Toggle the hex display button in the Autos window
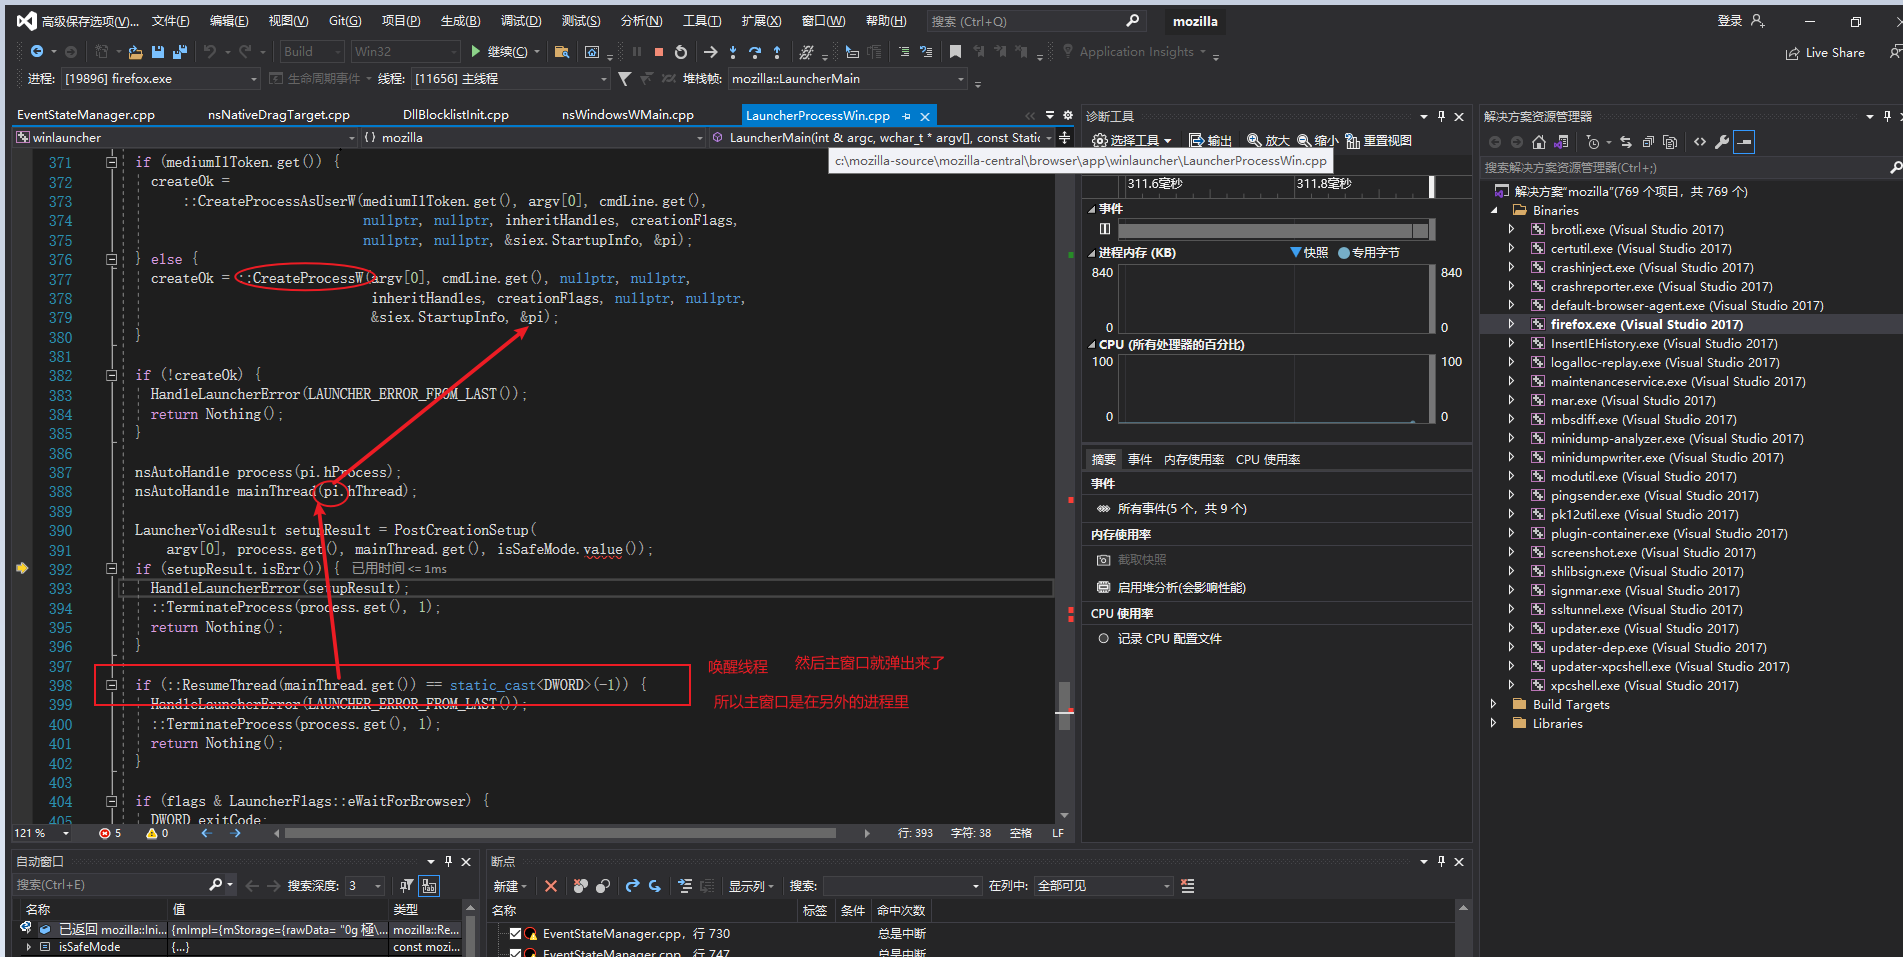This screenshot has width=1903, height=957. point(429,886)
